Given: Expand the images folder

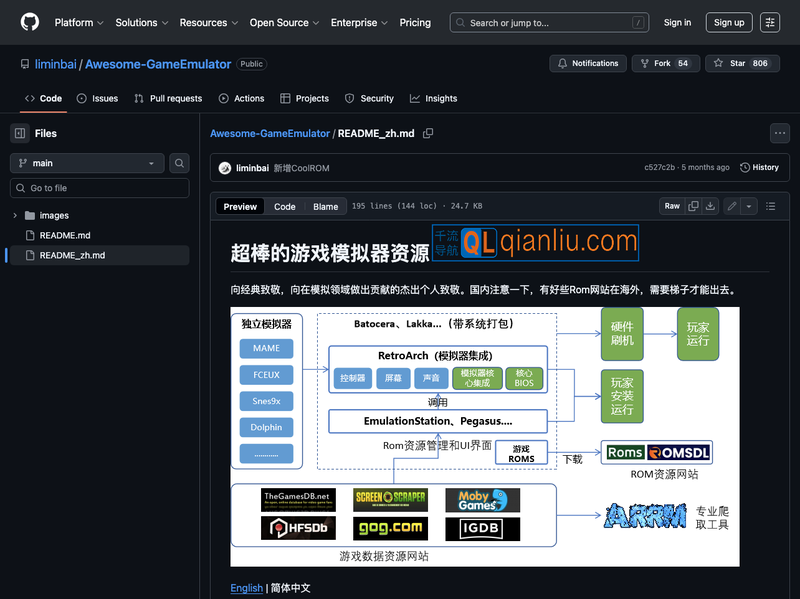Looking at the screenshot, I should [x=15, y=215].
